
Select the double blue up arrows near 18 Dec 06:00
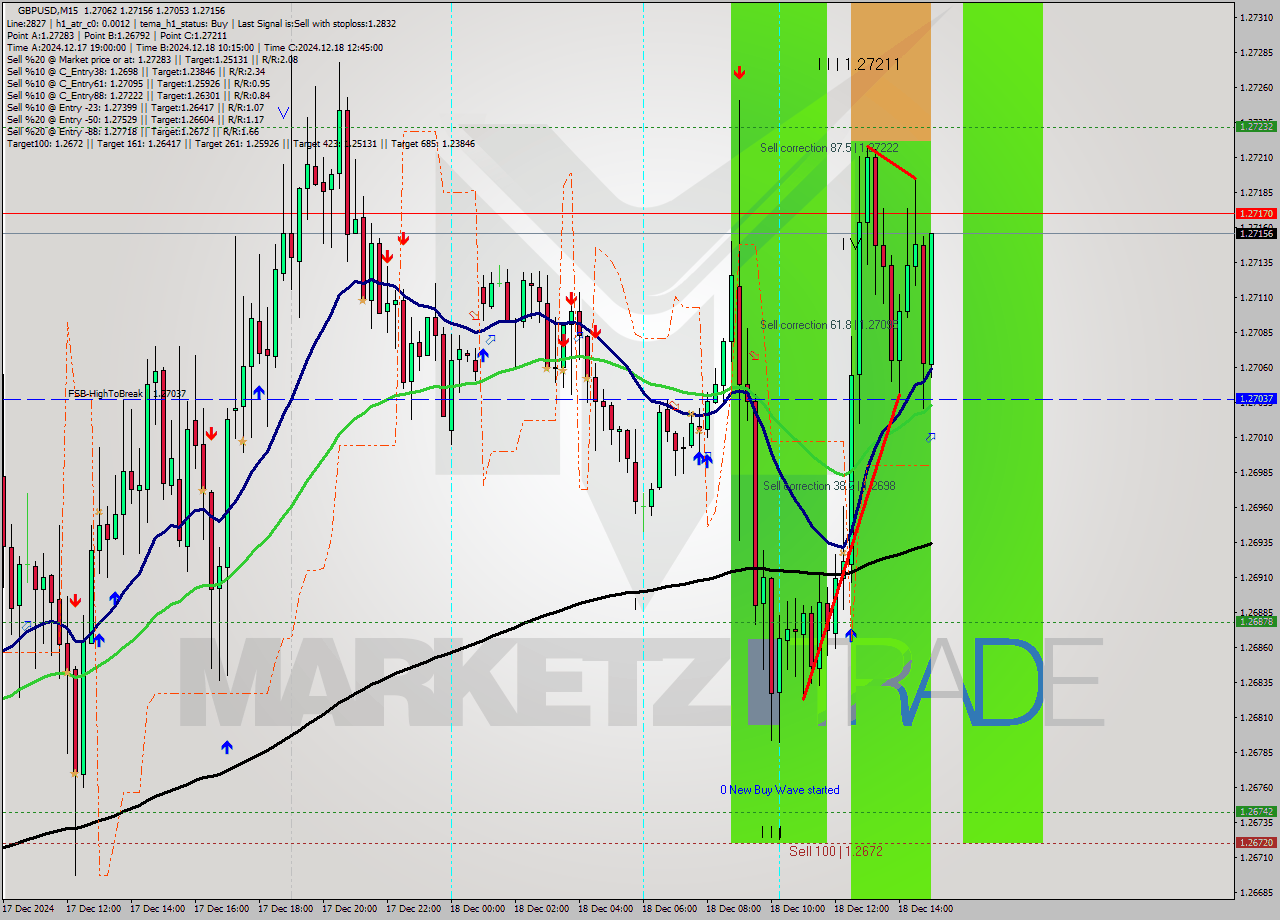coord(700,458)
